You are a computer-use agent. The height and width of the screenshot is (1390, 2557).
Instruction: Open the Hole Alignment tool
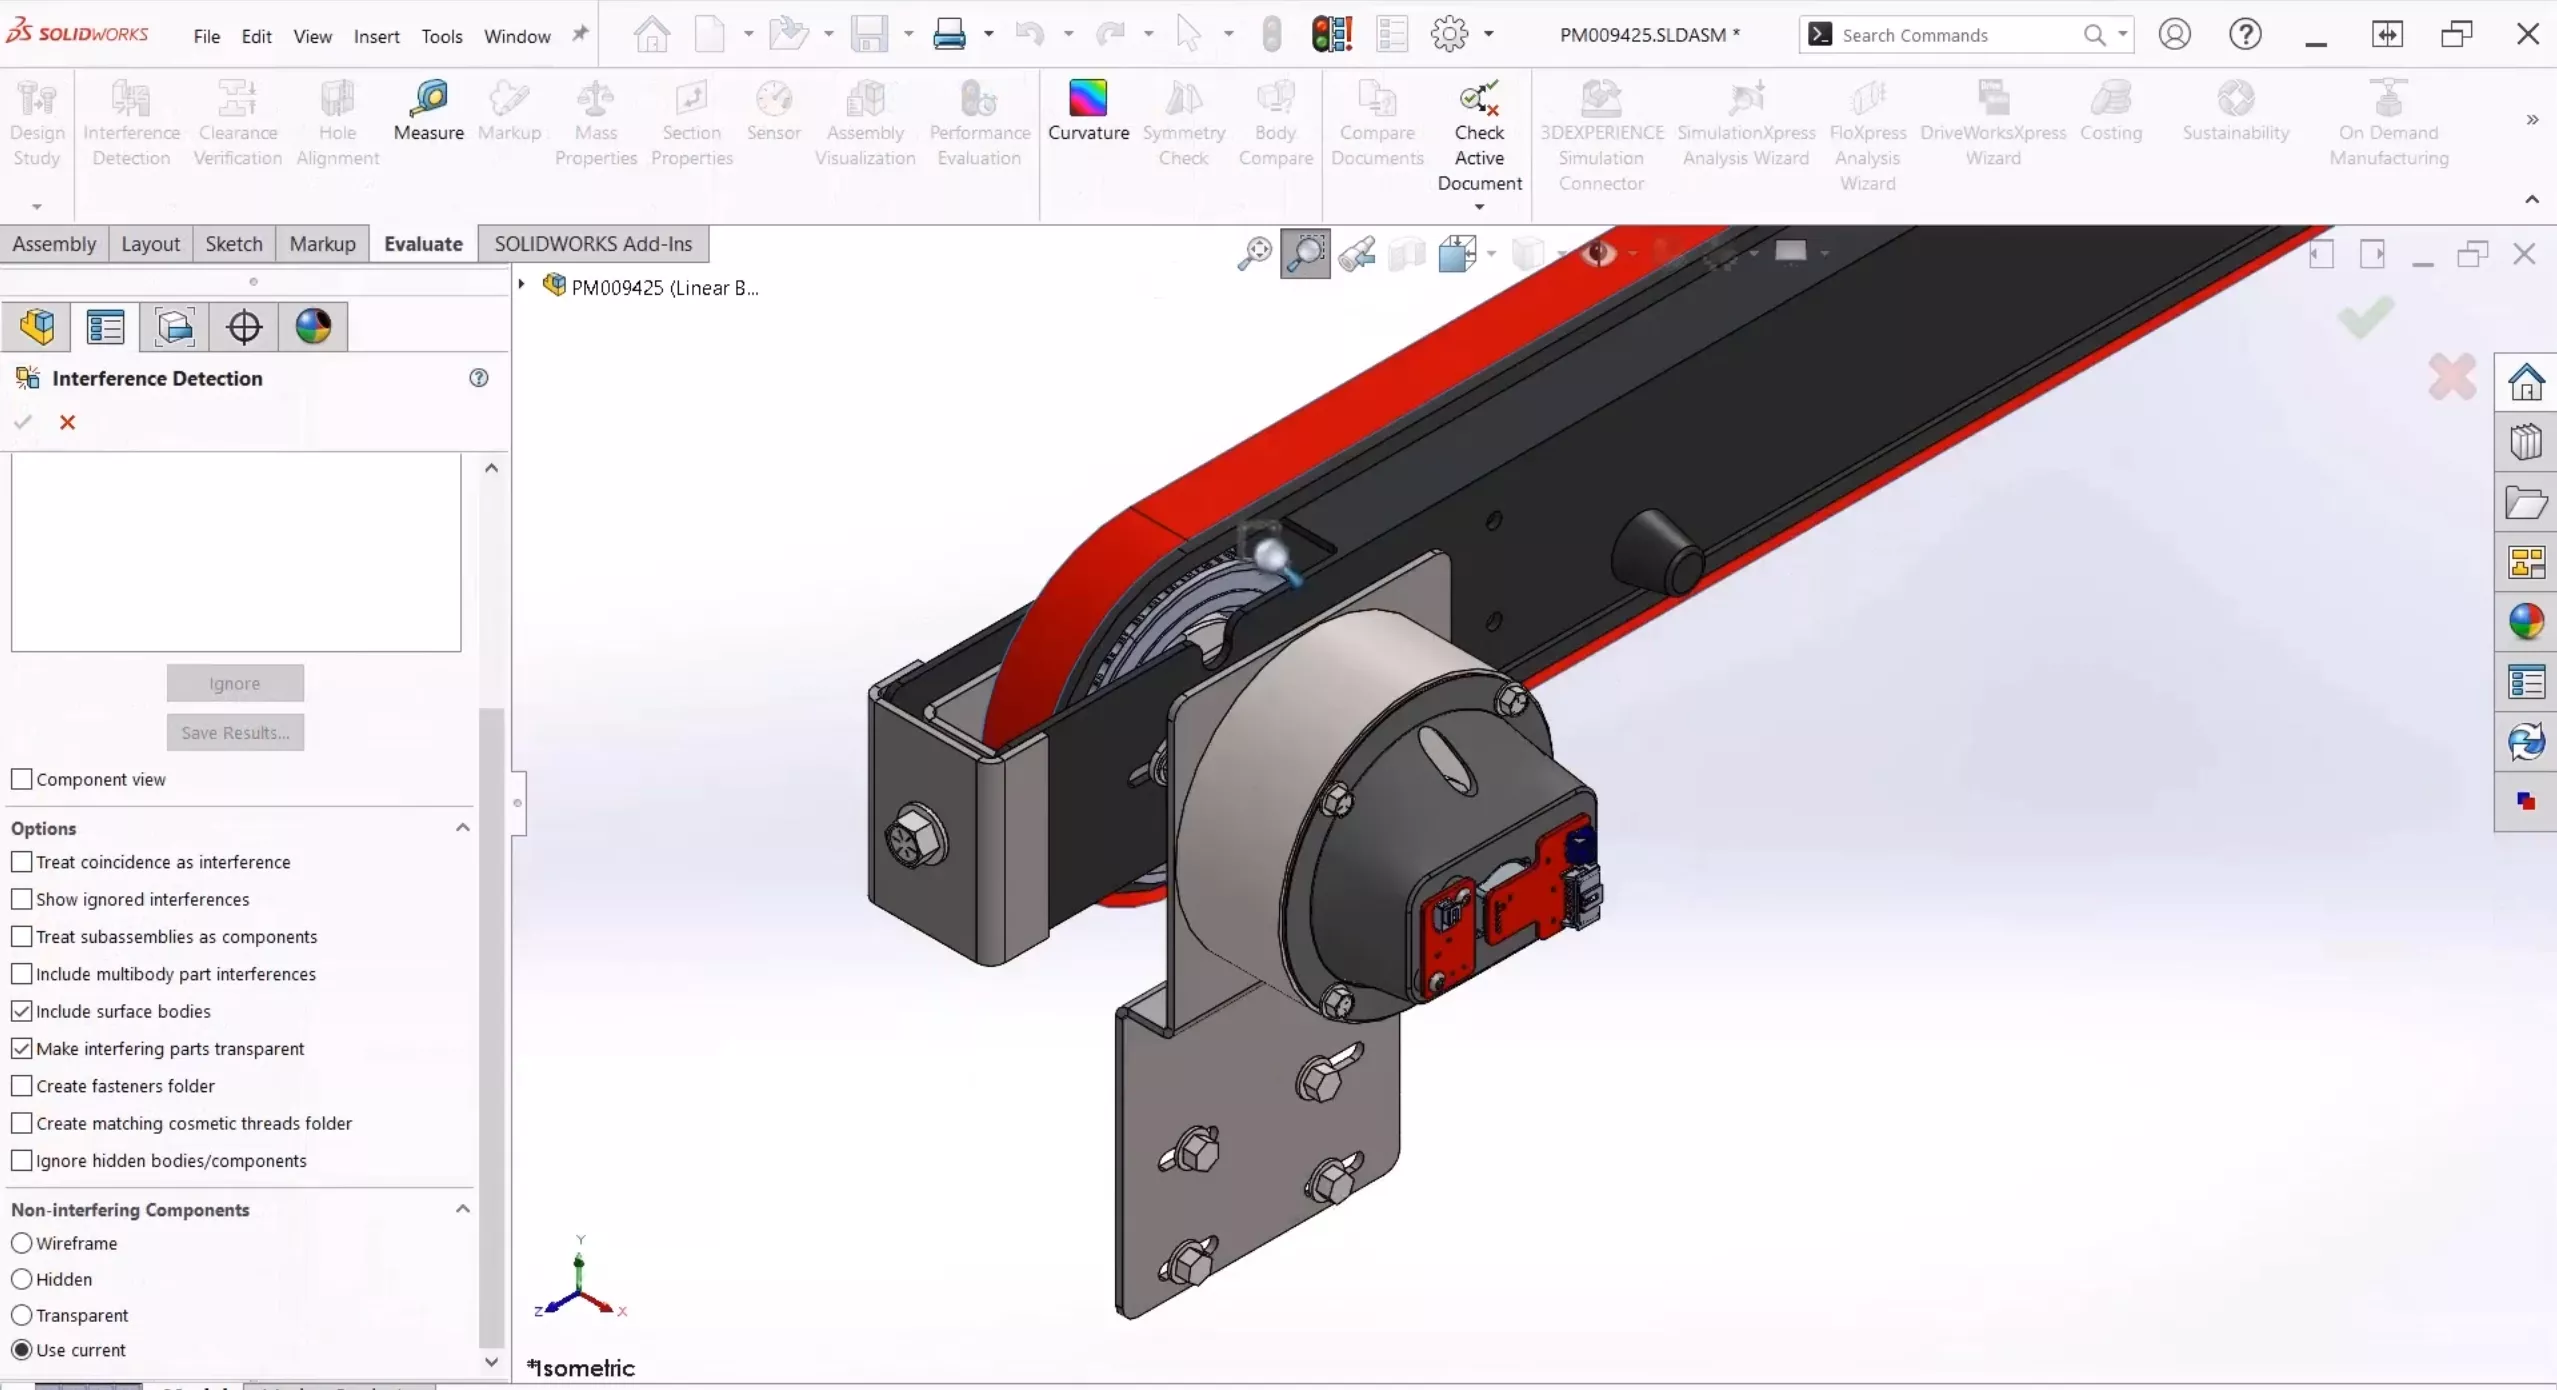(x=337, y=120)
